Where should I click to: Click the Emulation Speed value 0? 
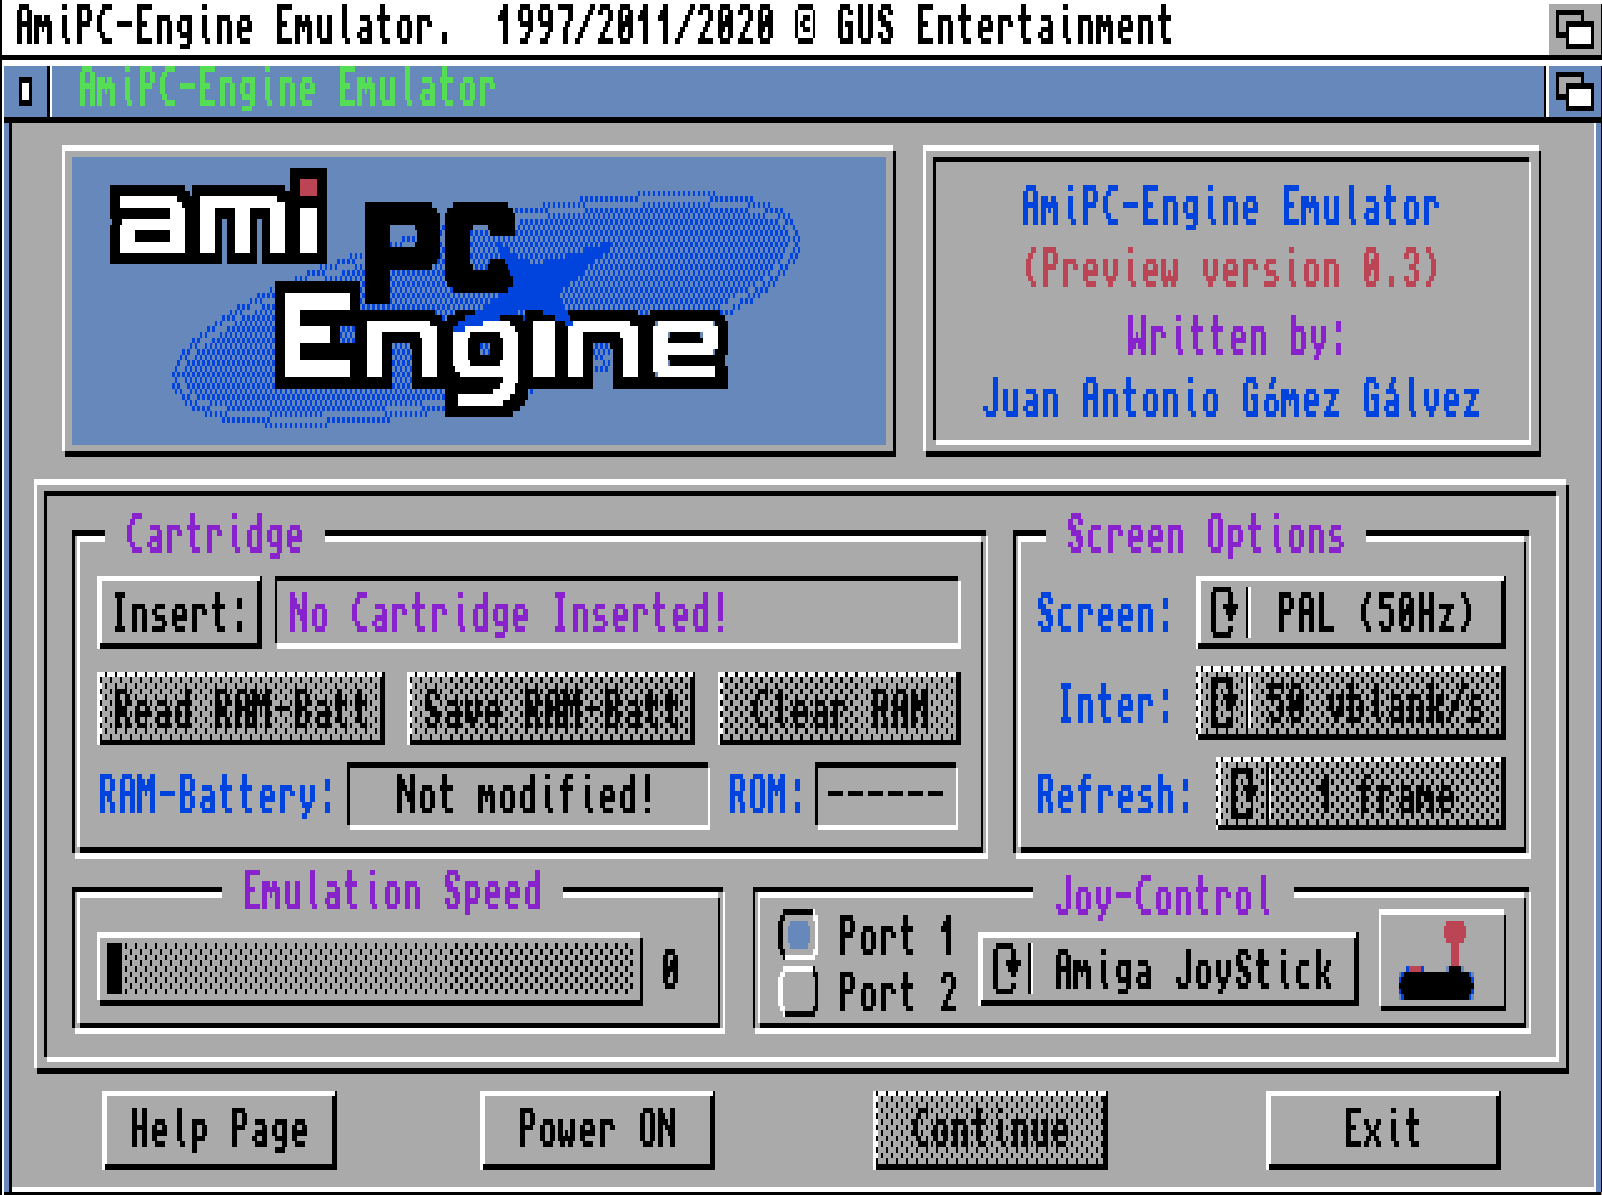670,969
